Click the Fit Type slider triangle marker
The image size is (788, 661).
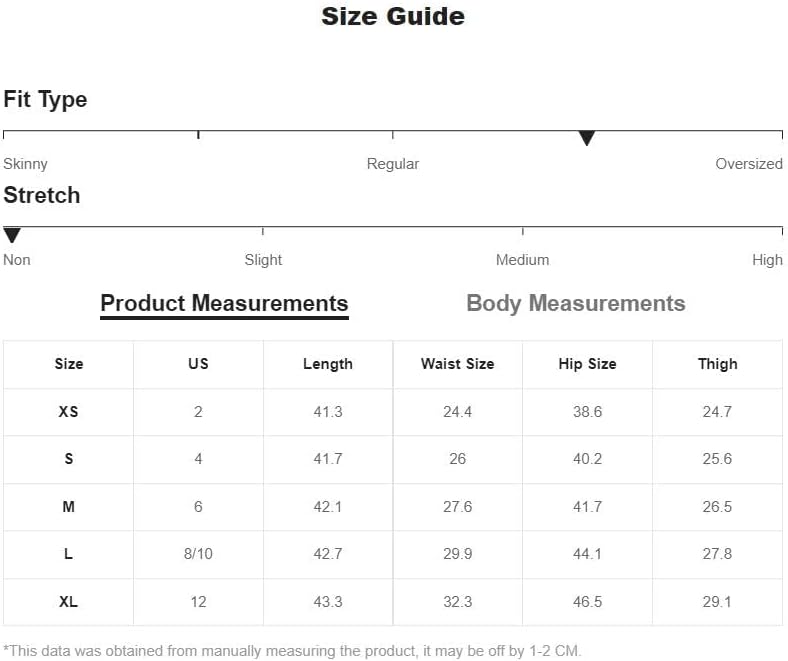tap(586, 138)
